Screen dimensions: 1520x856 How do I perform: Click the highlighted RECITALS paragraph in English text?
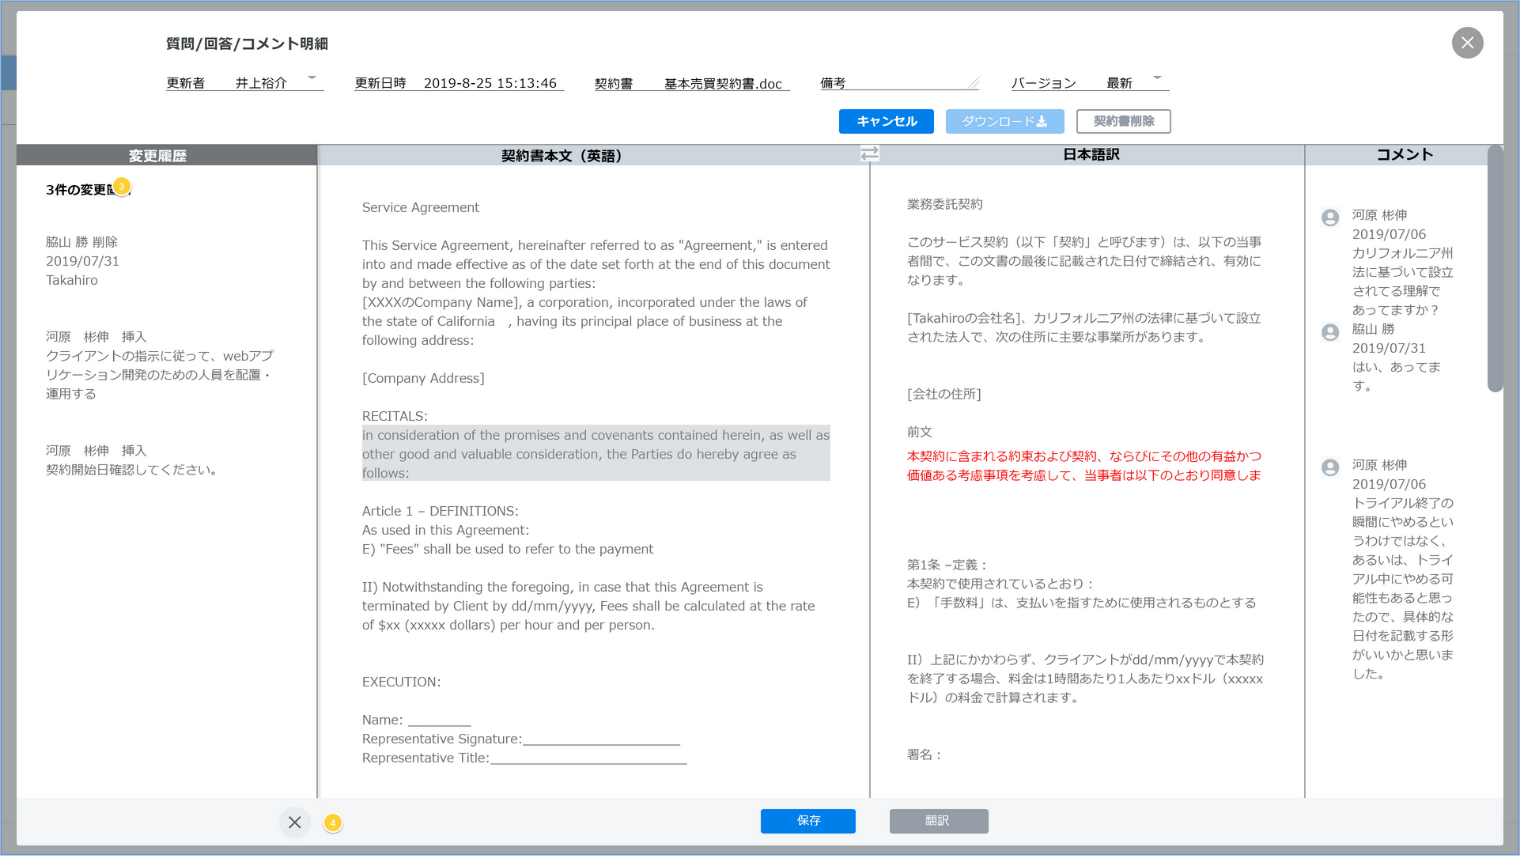click(x=595, y=454)
